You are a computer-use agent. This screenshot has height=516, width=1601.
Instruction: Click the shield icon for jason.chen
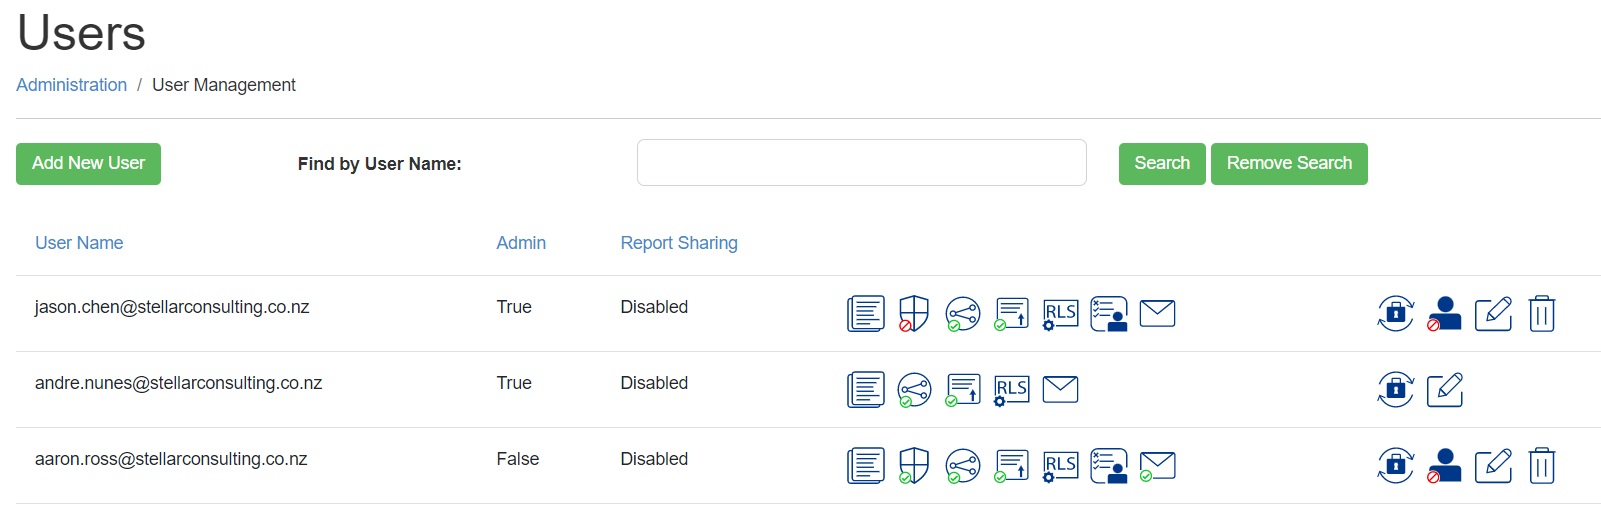(x=914, y=314)
